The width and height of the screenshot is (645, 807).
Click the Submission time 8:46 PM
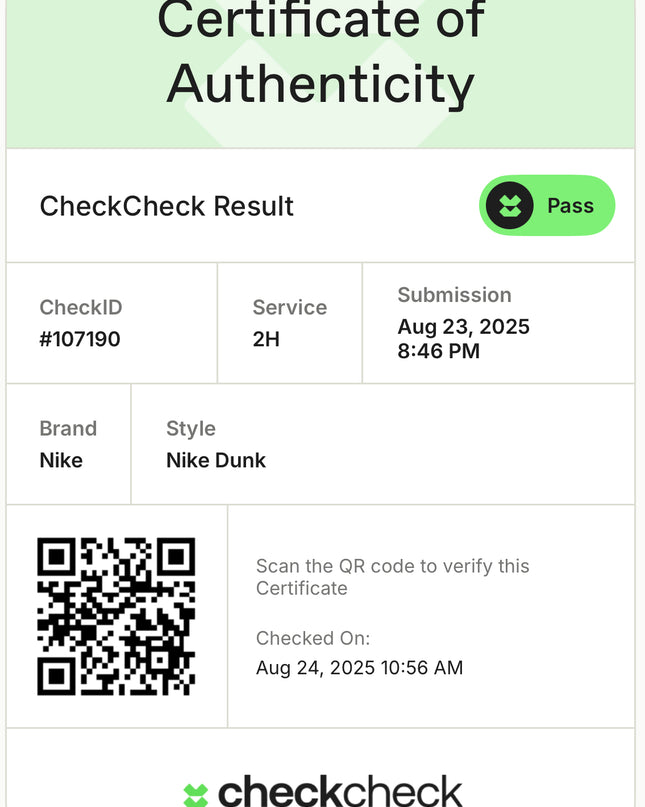tap(439, 351)
